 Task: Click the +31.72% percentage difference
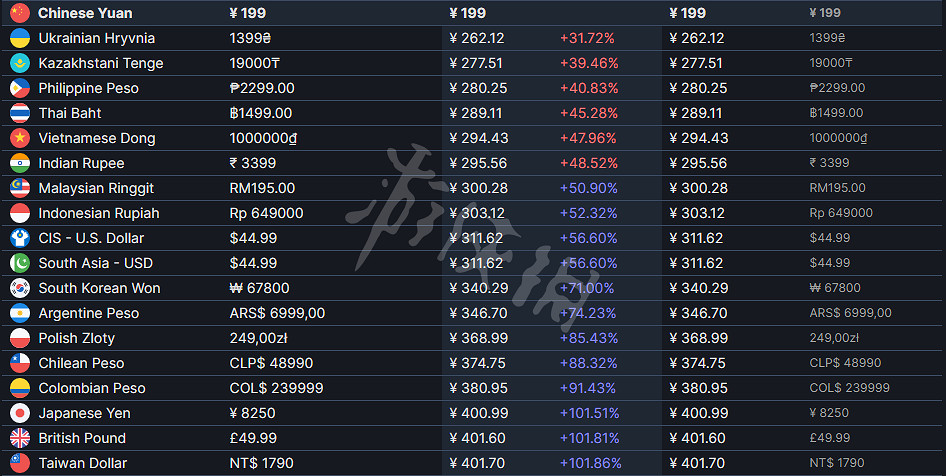point(587,38)
